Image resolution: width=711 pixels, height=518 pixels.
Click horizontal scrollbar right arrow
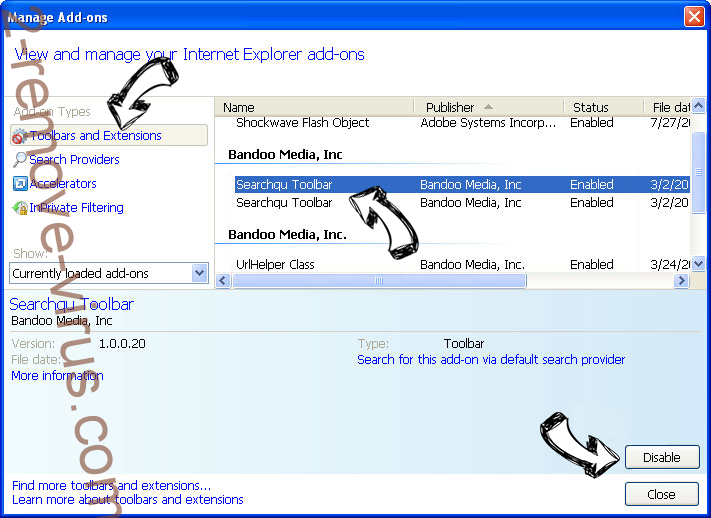(x=681, y=280)
